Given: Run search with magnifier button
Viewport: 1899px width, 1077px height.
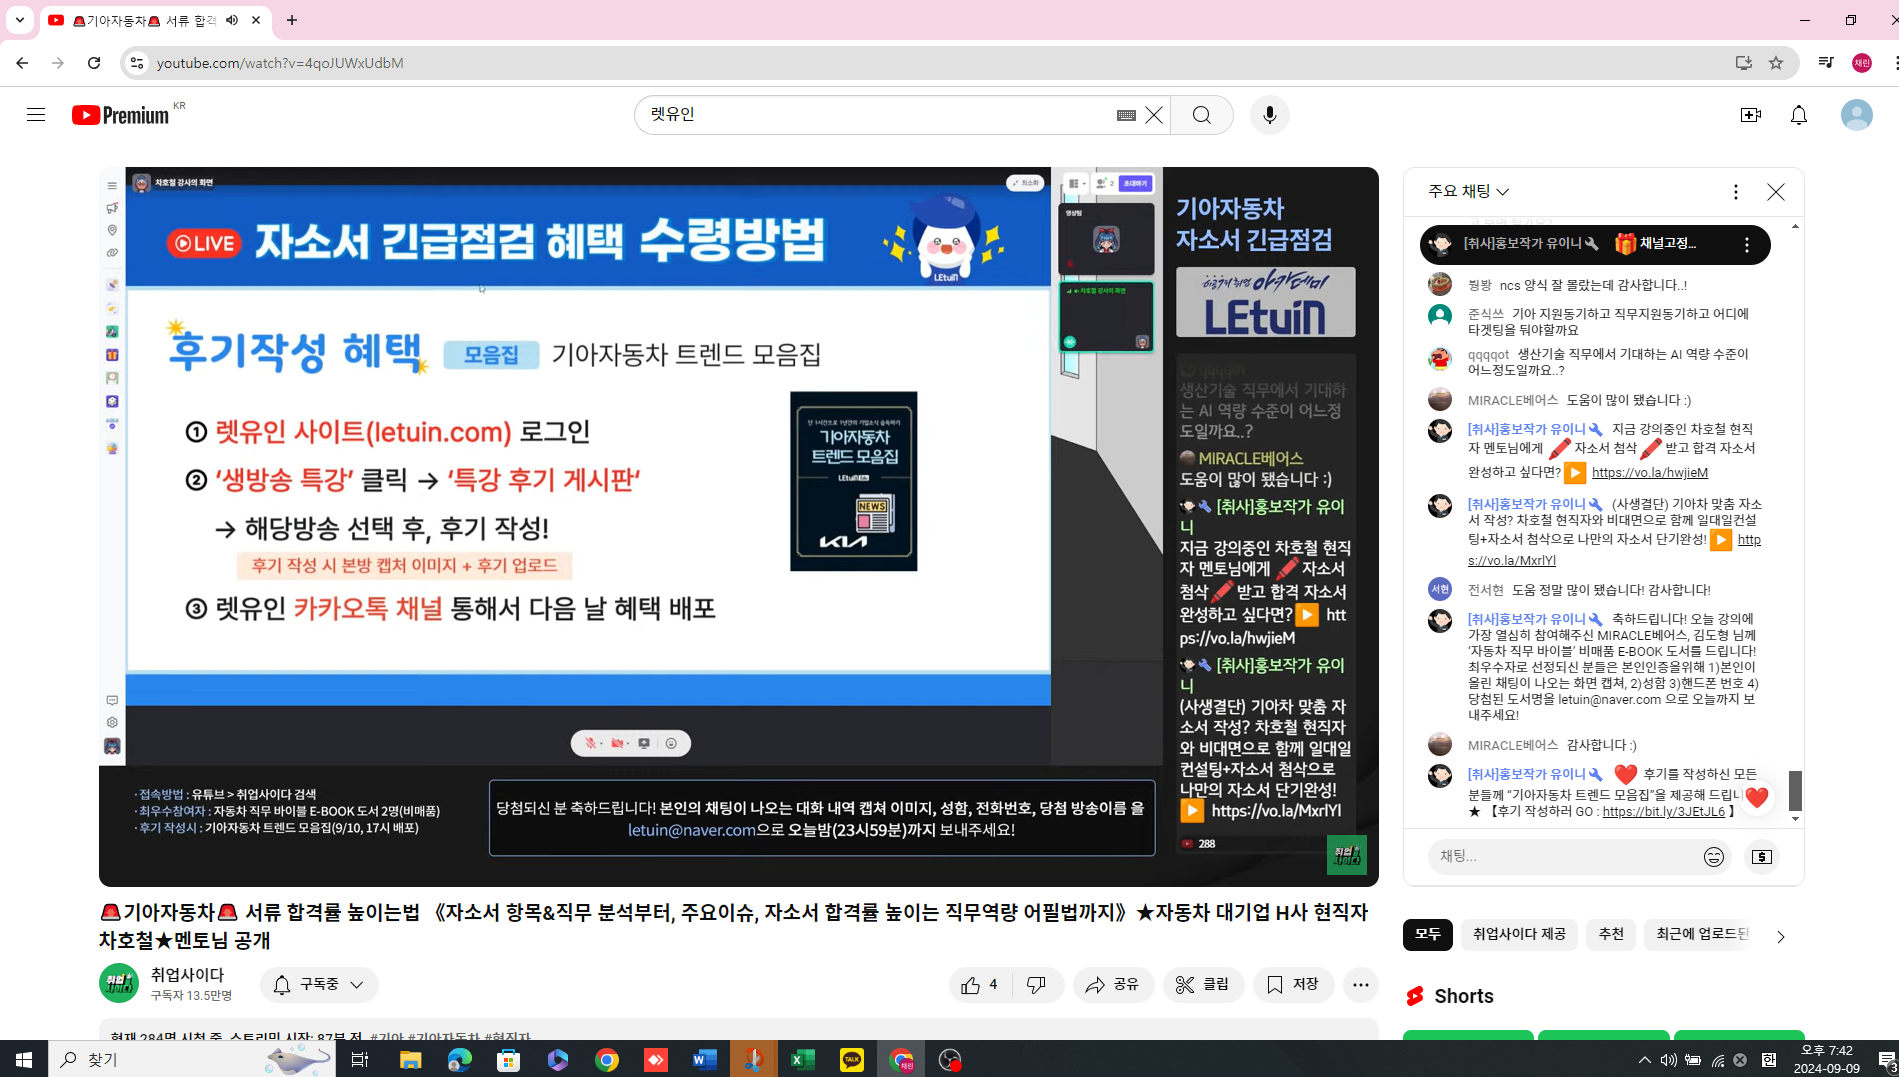Looking at the screenshot, I should pos(1202,115).
